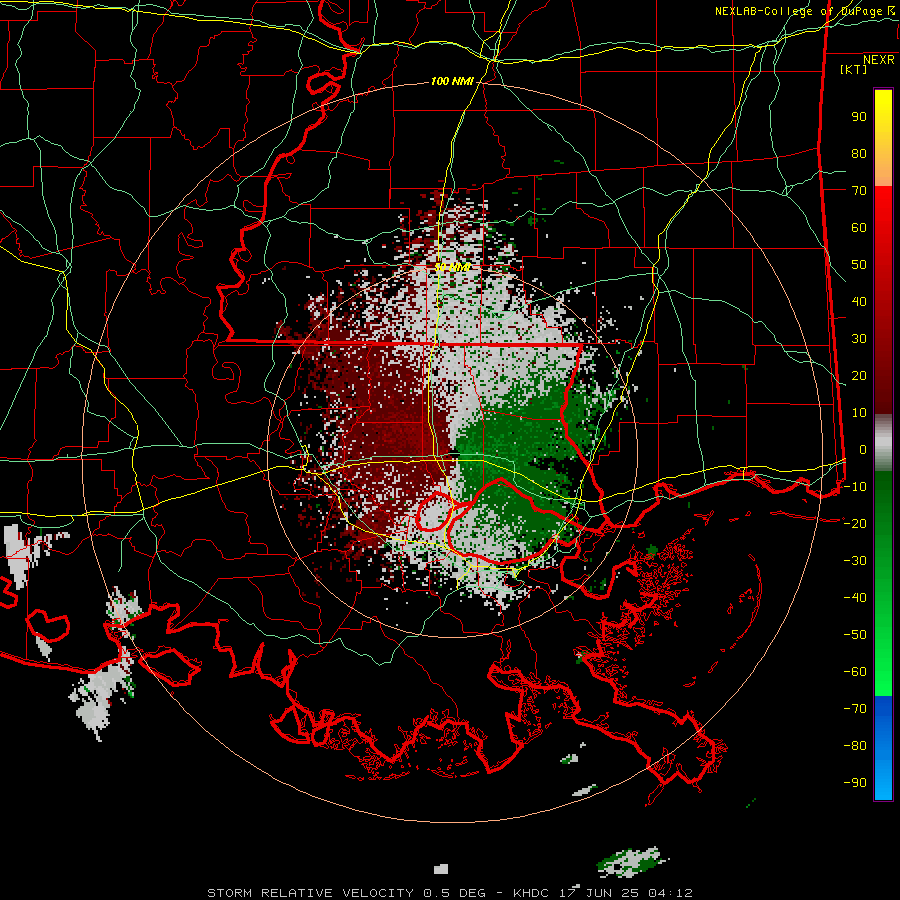
Task: Pick the gray zero-velocity color bar segment
Action: click(883, 443)
